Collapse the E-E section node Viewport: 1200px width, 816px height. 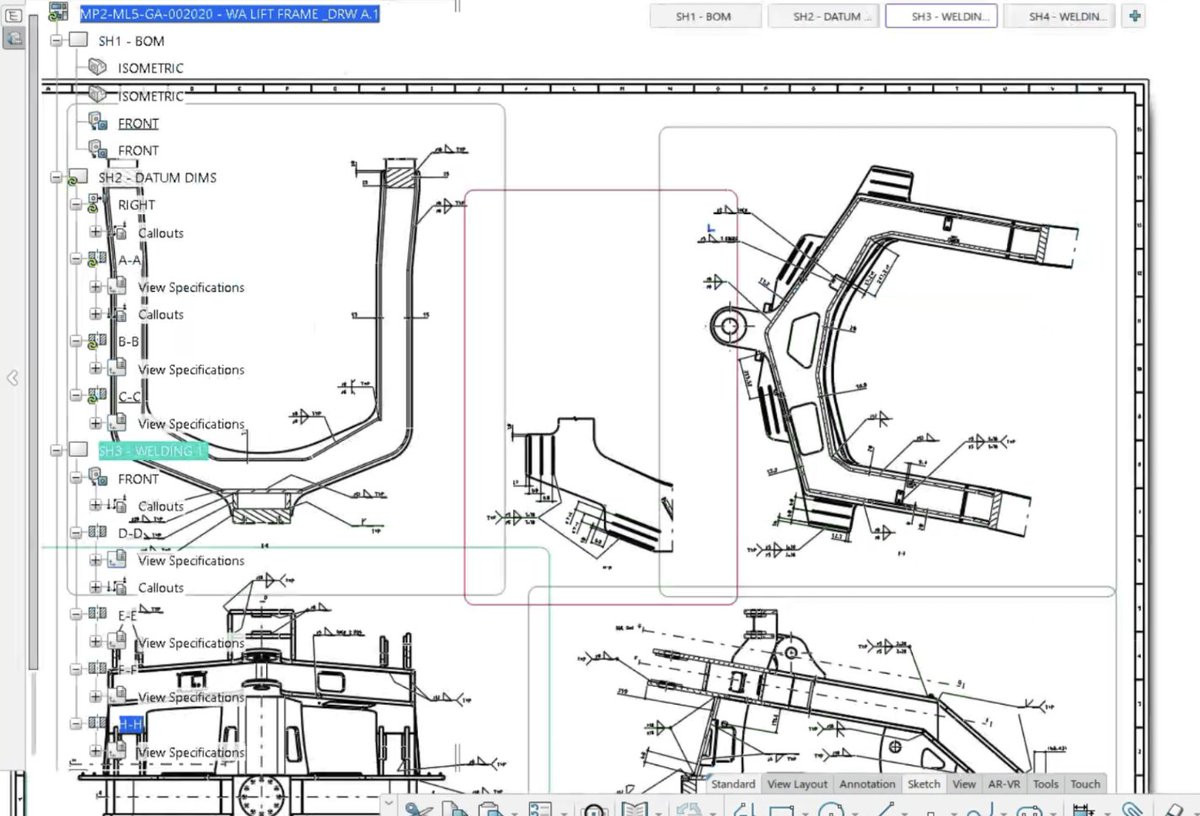coord(76,614)
